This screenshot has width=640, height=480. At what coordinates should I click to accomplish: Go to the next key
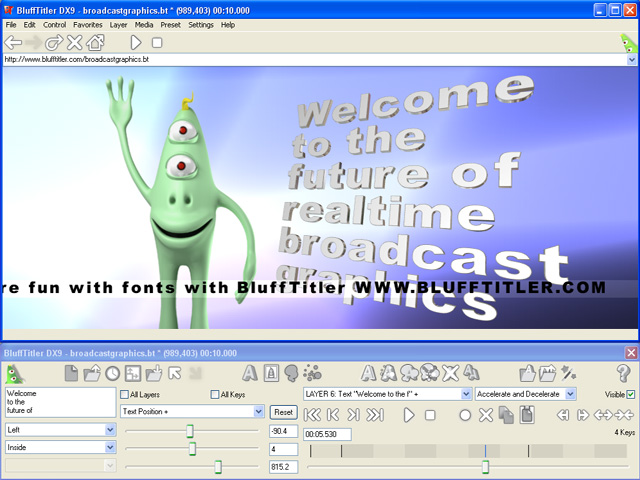click(x=353, y=416)
